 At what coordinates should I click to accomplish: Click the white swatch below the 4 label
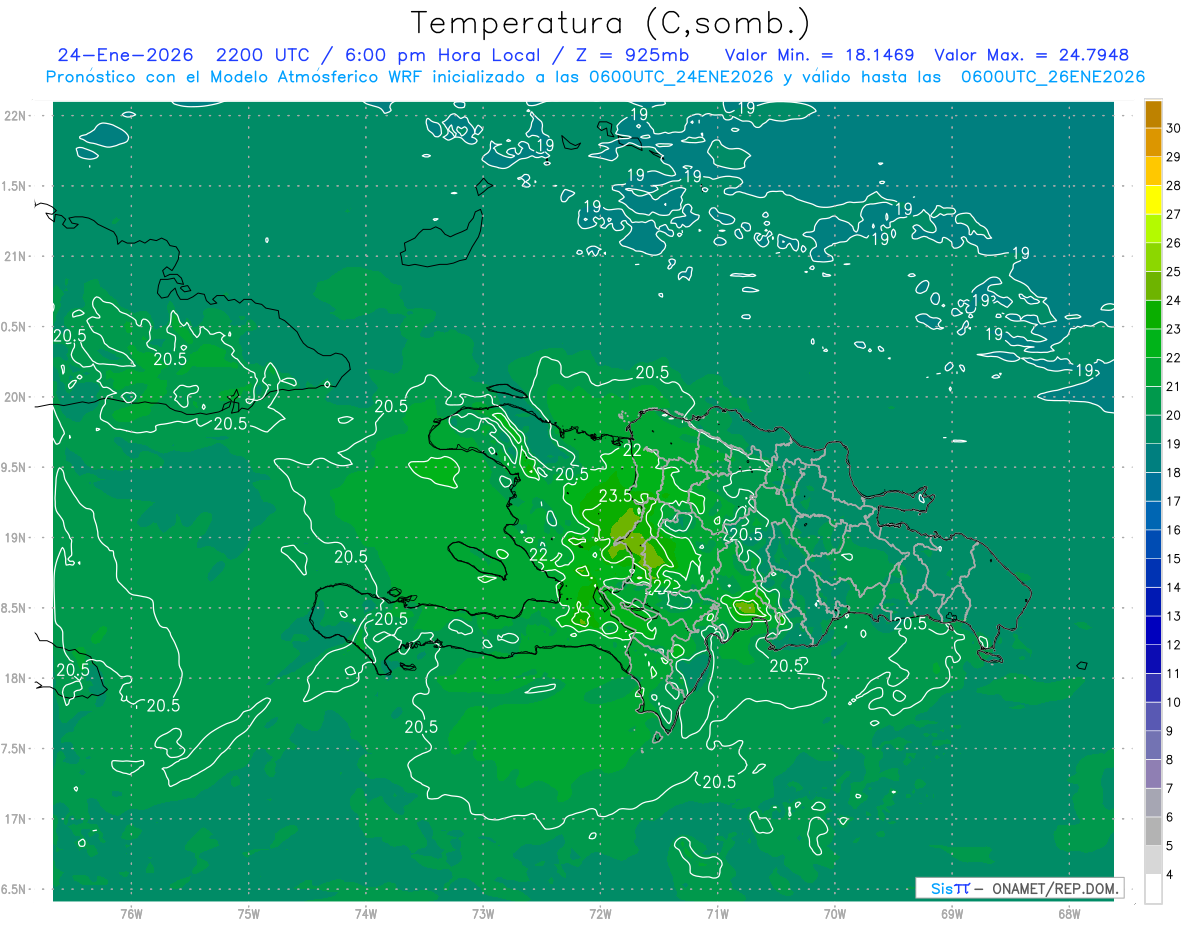[x=1153, y=889]
